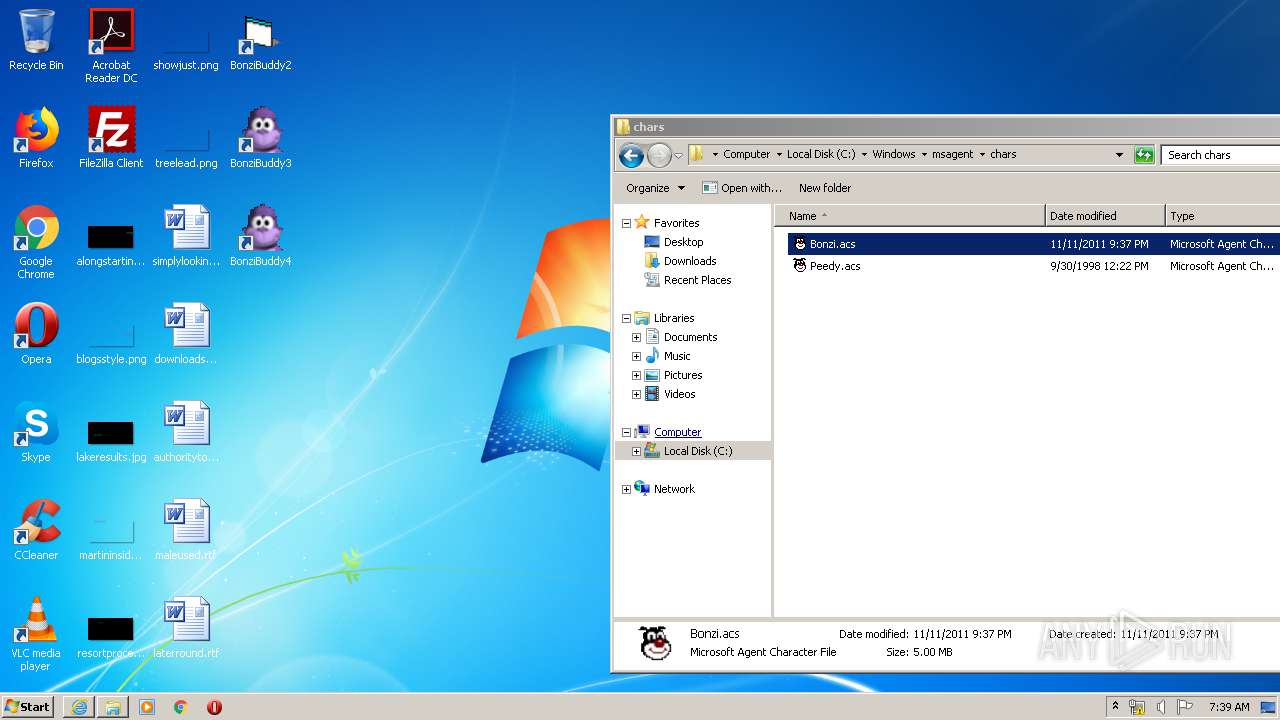Image resolution: width=1280 pixels, height=720 pixels.
Task: Click the Action Center flag tray icon
Action: (1185, 707)
